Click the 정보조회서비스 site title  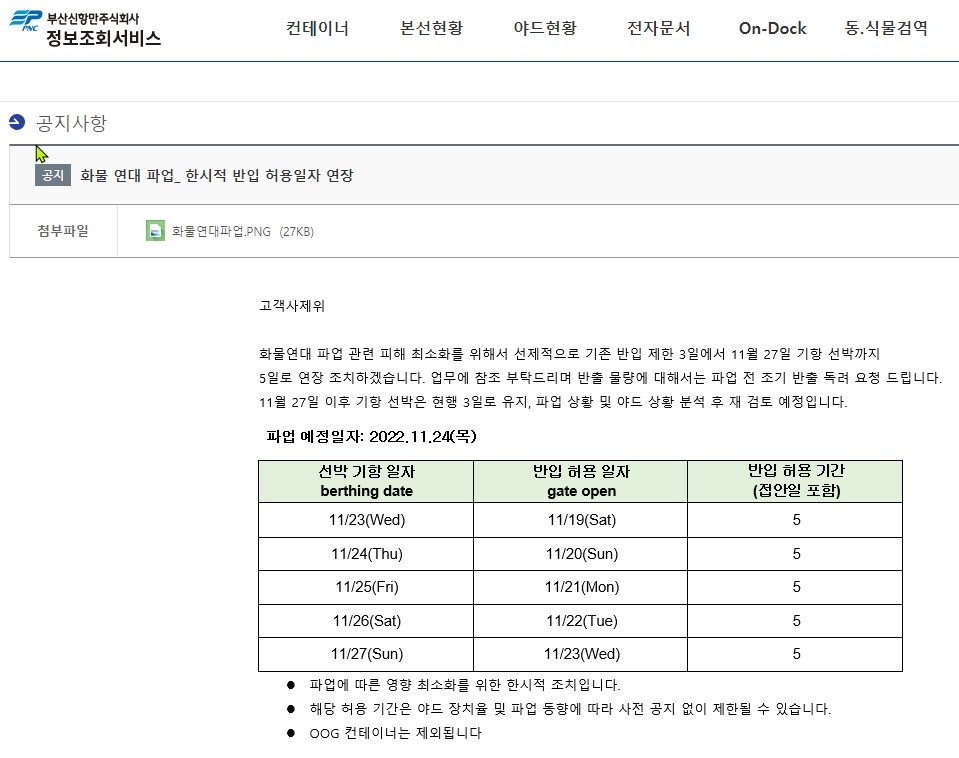pyautogui.click(x=103, y=38)
